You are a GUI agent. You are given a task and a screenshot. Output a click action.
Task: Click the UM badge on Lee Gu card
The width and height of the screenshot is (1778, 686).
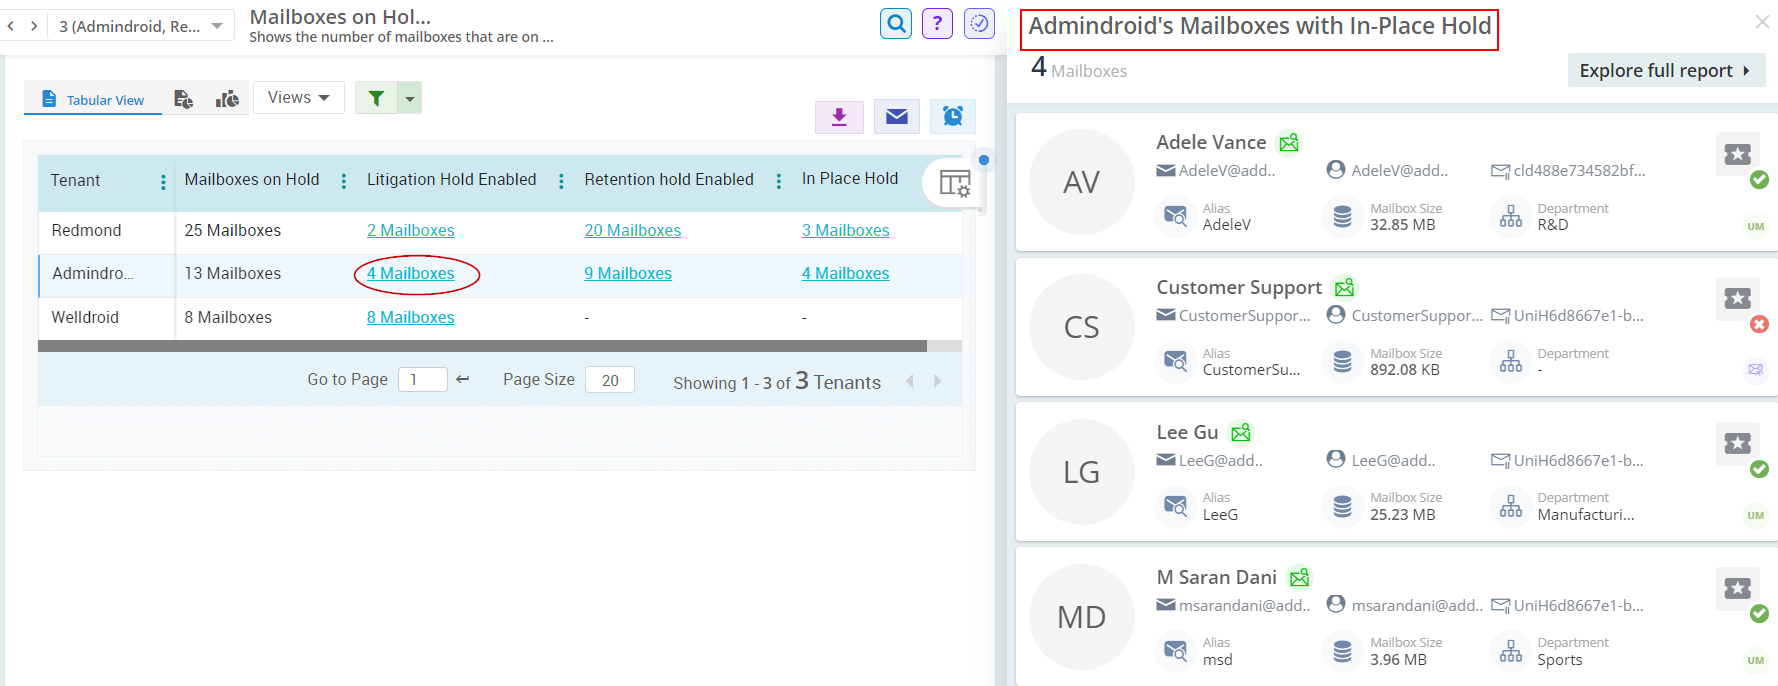(x=1756, y=515)
